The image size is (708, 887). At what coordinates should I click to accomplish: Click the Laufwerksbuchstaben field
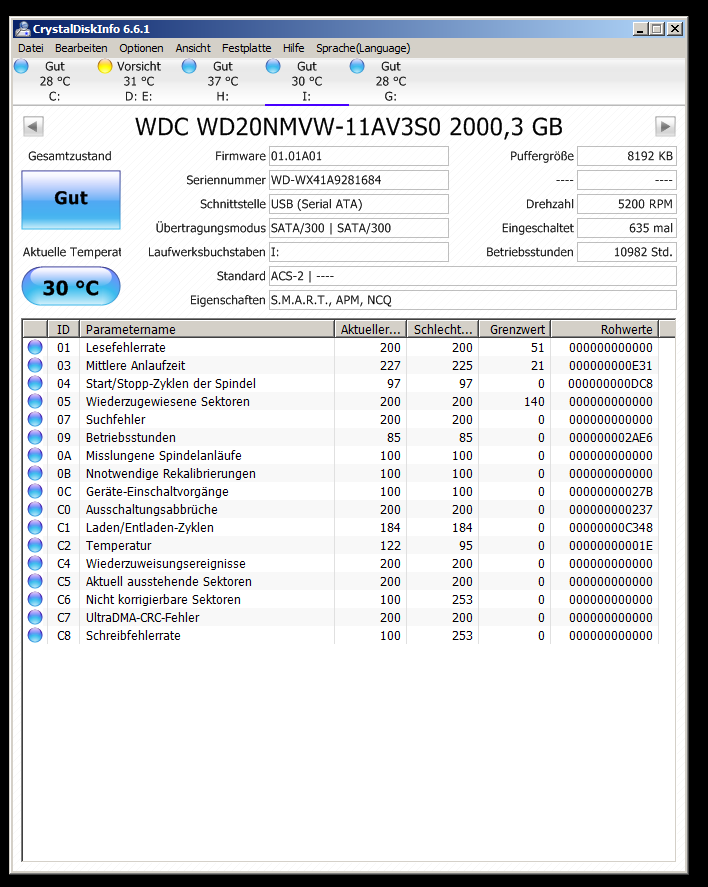point(359,252)
